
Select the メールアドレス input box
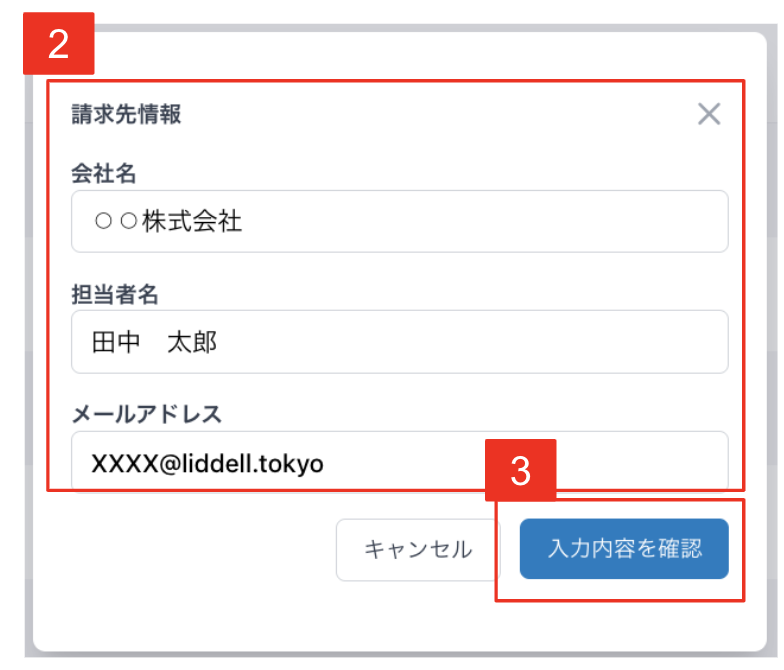pyautogui.click(x=400, y=462)
